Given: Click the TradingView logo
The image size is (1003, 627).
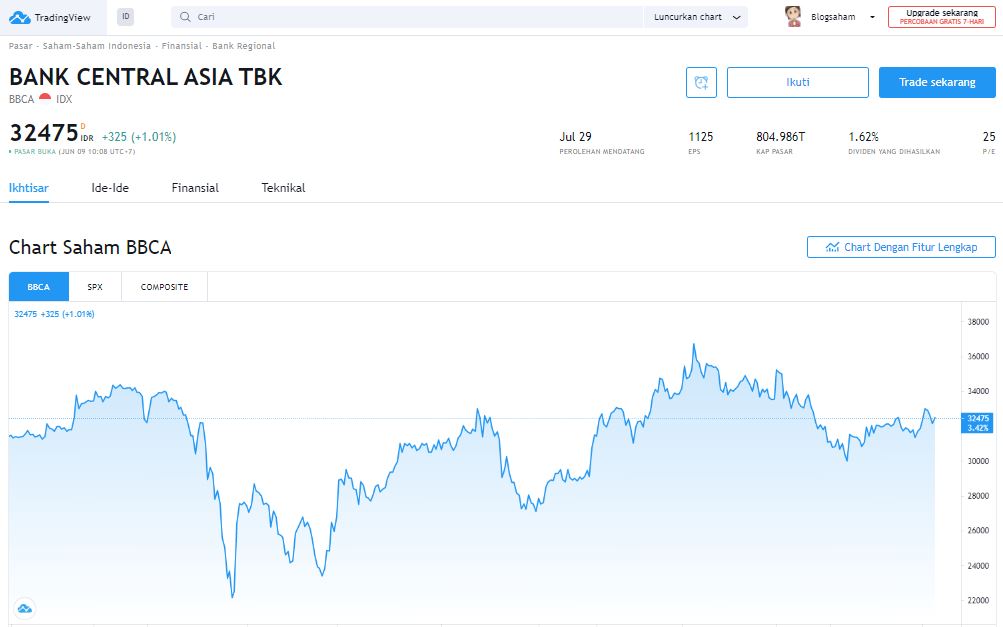Looking at the screenshot, I should pos(50,17).
